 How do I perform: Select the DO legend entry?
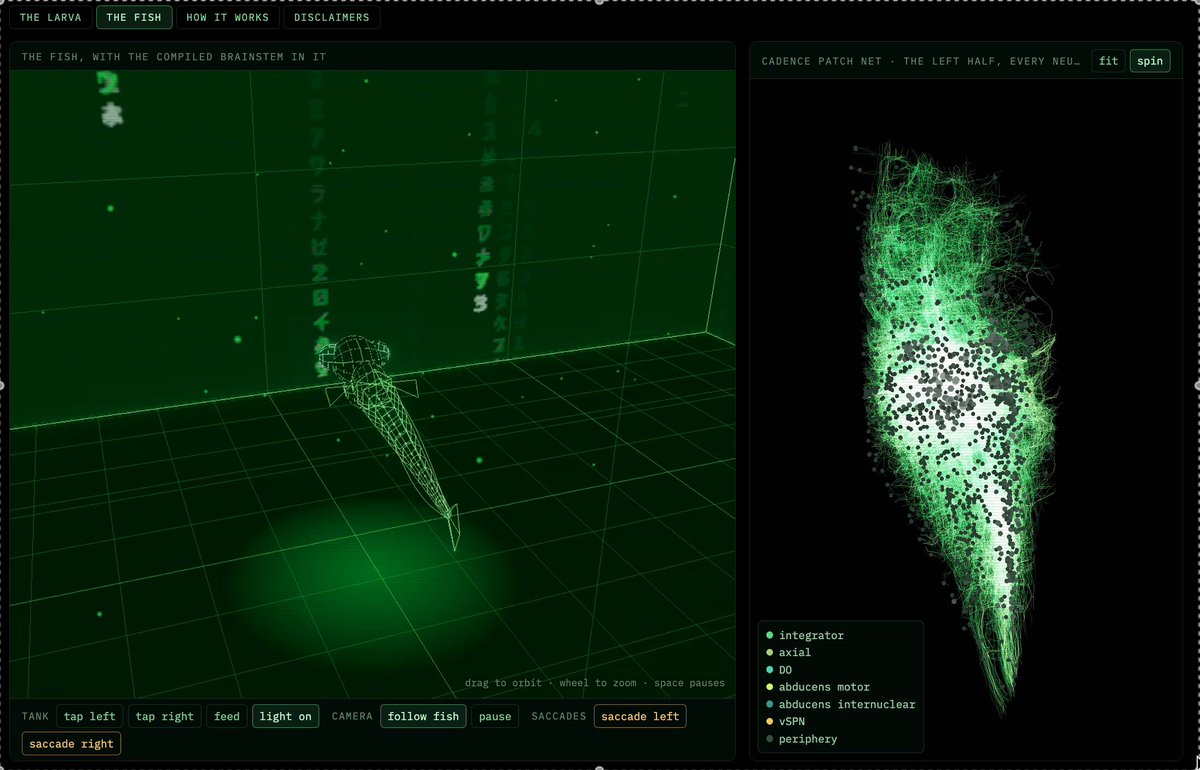coord(779,670)
